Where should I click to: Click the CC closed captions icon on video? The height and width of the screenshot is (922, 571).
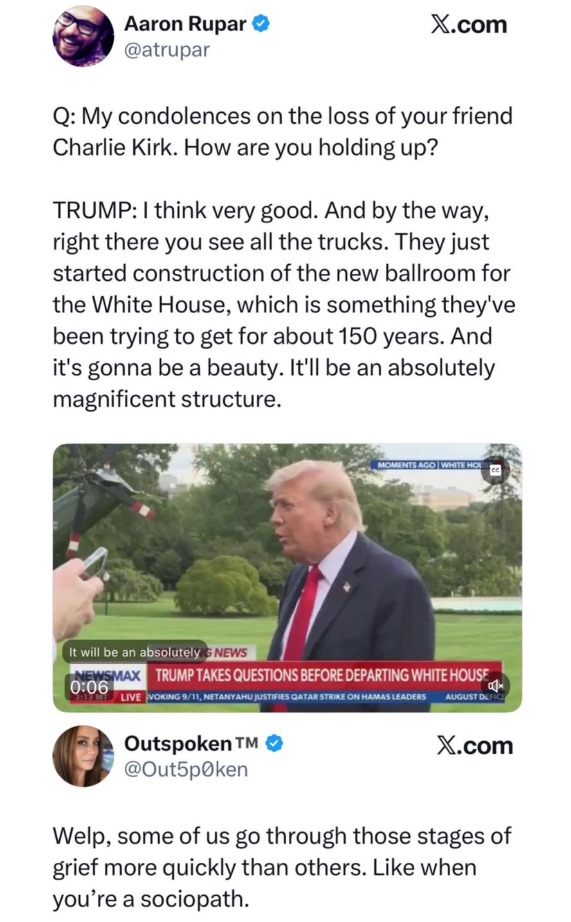tap(495, 470)
